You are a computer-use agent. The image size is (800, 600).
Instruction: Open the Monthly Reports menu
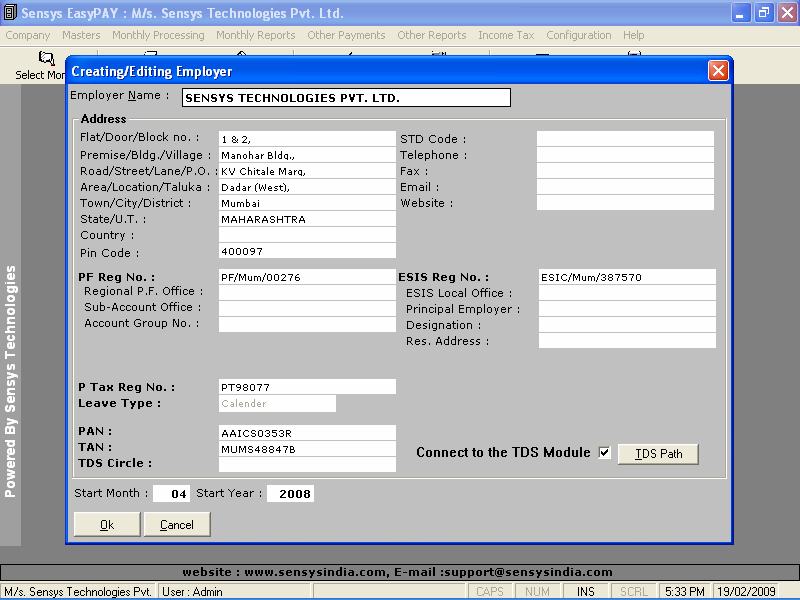tap(256, 35)
